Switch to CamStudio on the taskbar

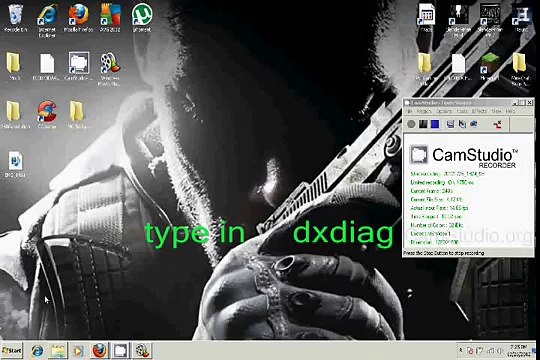(121, 351)
